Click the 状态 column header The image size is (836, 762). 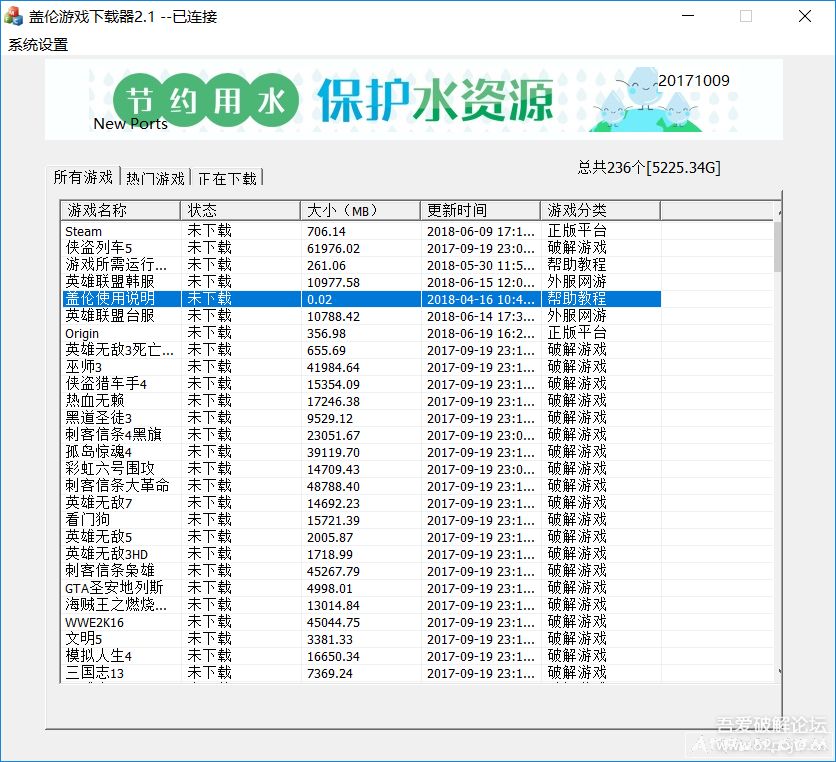tap(240, 210)
